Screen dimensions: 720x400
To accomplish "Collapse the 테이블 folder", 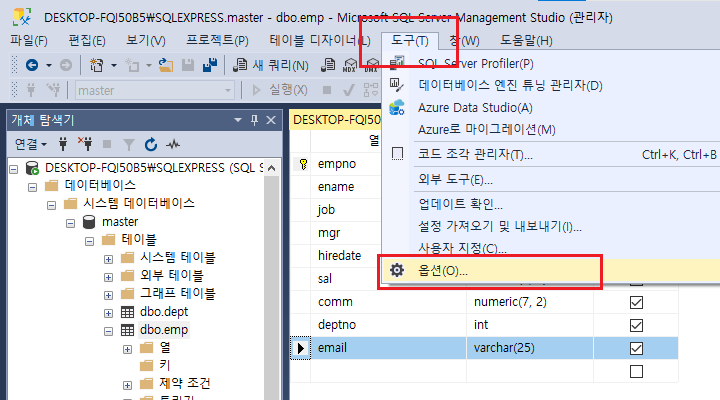I will tap(90, 241).
